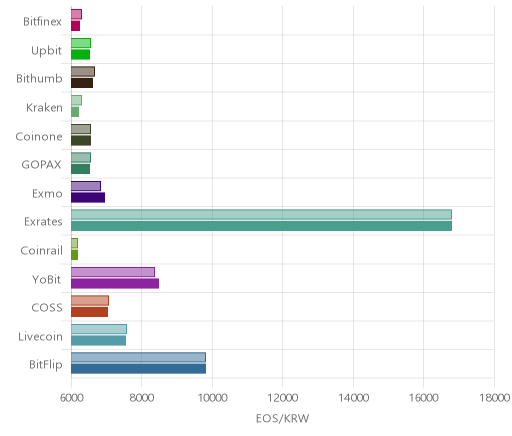Select the 16000 x-axis tick label
Viewport: 512px width, 436px height.
click(424, 398)
